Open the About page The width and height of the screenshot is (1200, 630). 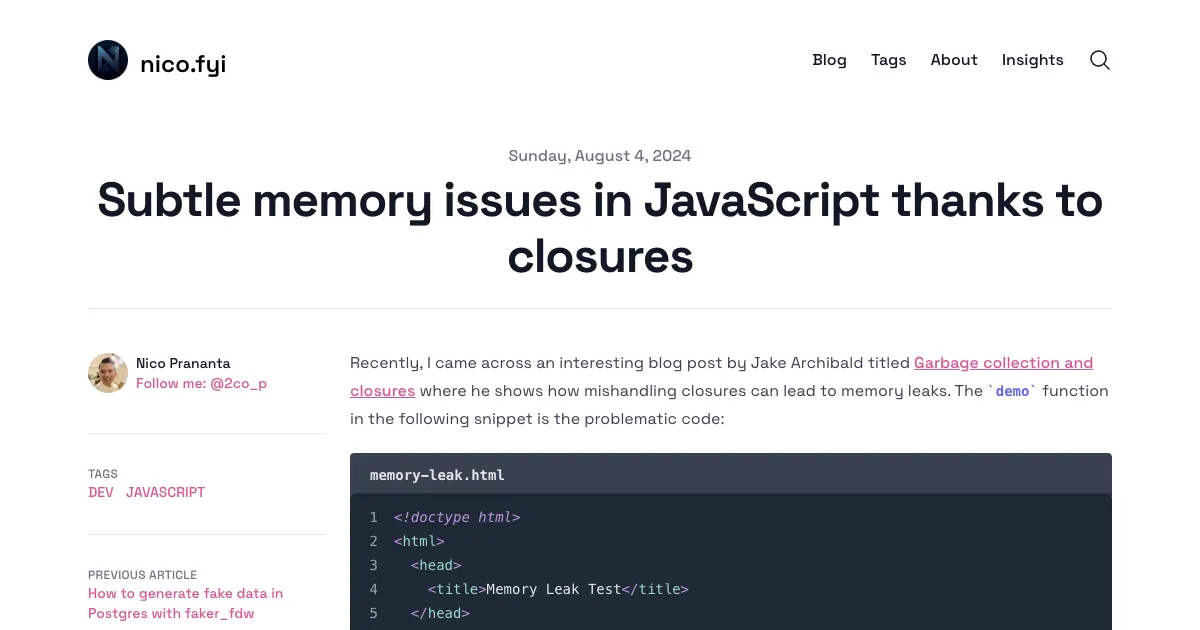tap(953, 60)
